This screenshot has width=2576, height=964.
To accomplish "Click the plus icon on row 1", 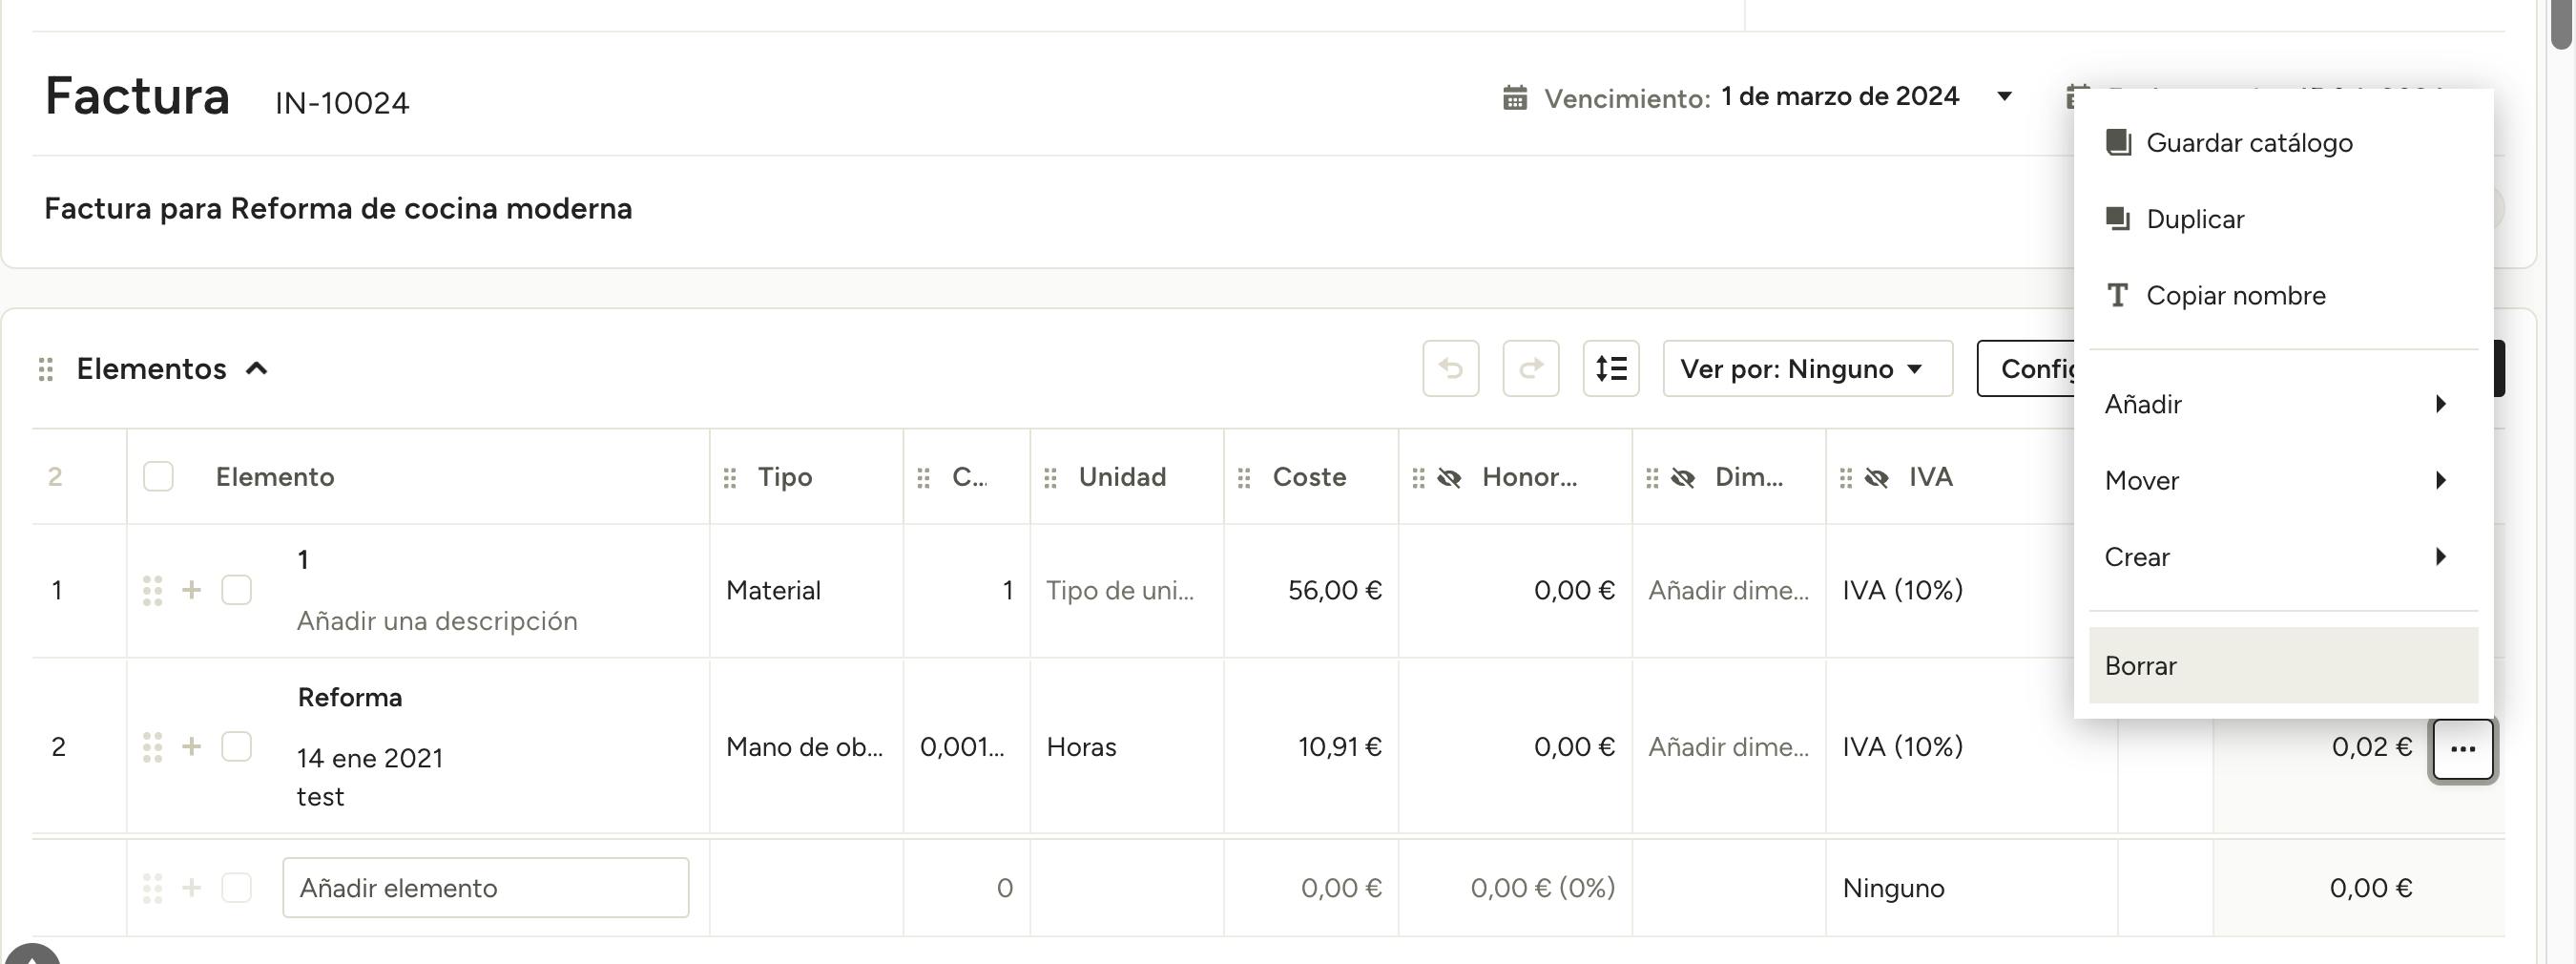I will click(x=192, y=590).
